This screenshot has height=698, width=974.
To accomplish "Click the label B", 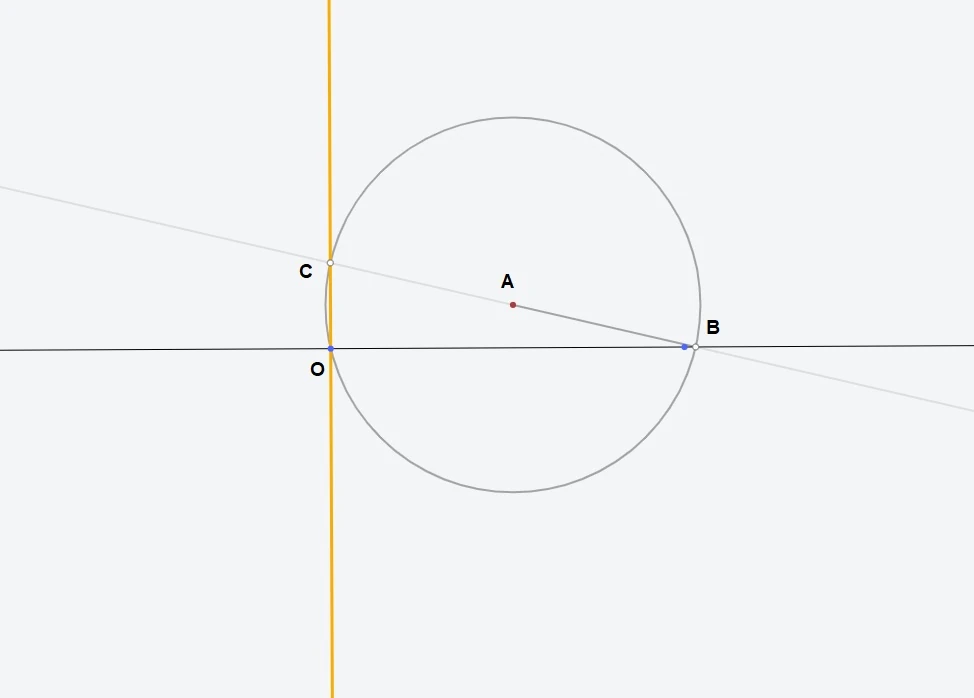I will click(x=713, y=327).
